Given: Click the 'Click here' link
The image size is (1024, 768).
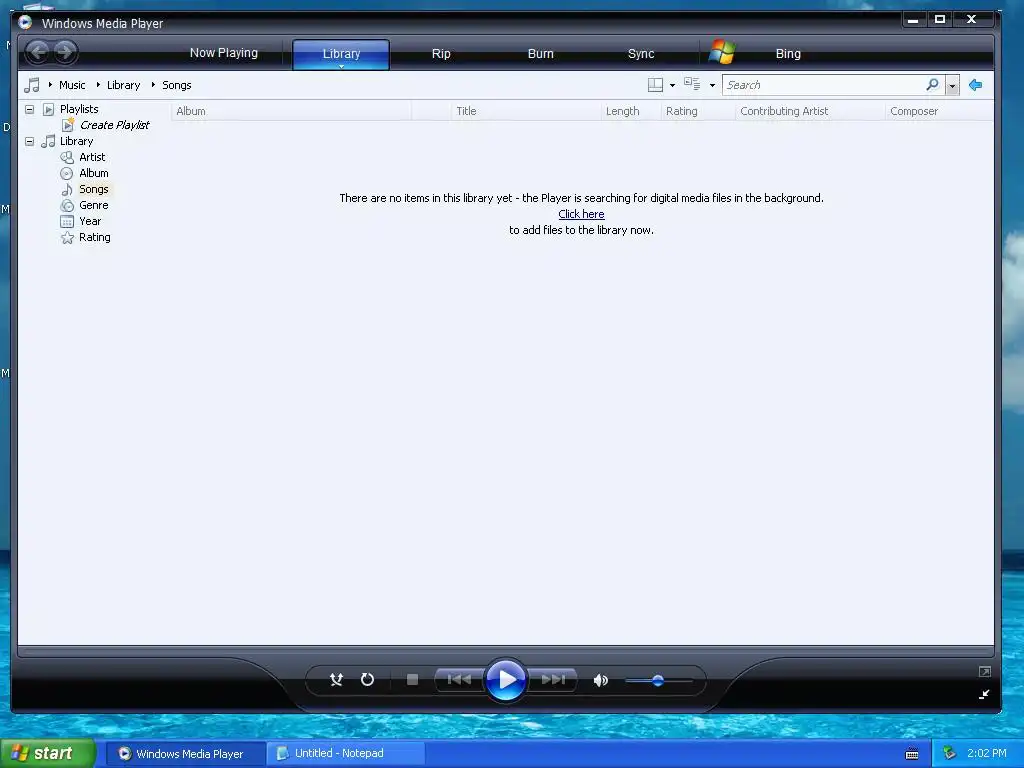Looking at the screenshot, I should [x=581, y=214].
